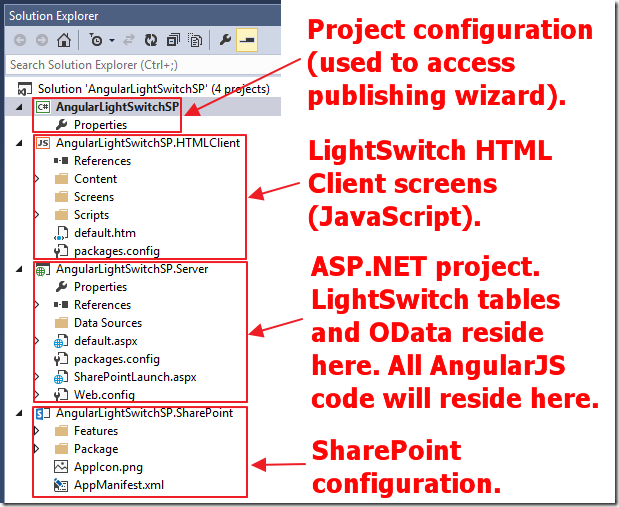Click the Back navigation arrow in toolbar
The image size is (619, 507).
point(20,40)
